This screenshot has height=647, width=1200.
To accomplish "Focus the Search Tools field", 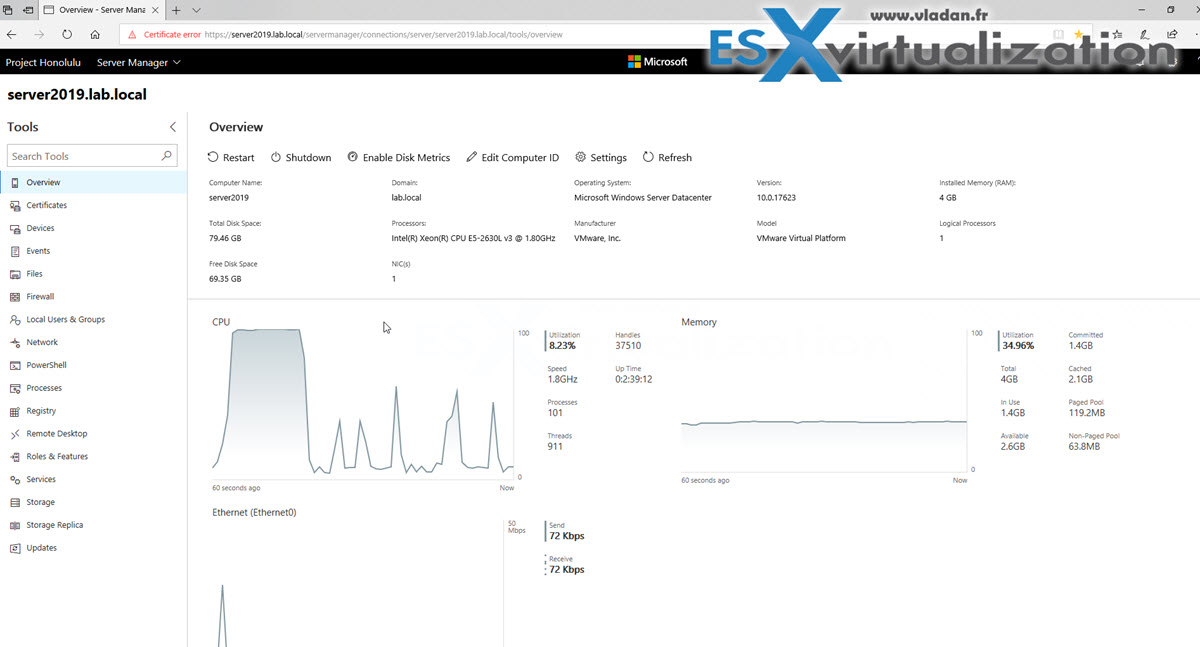I will pos(92,156).
